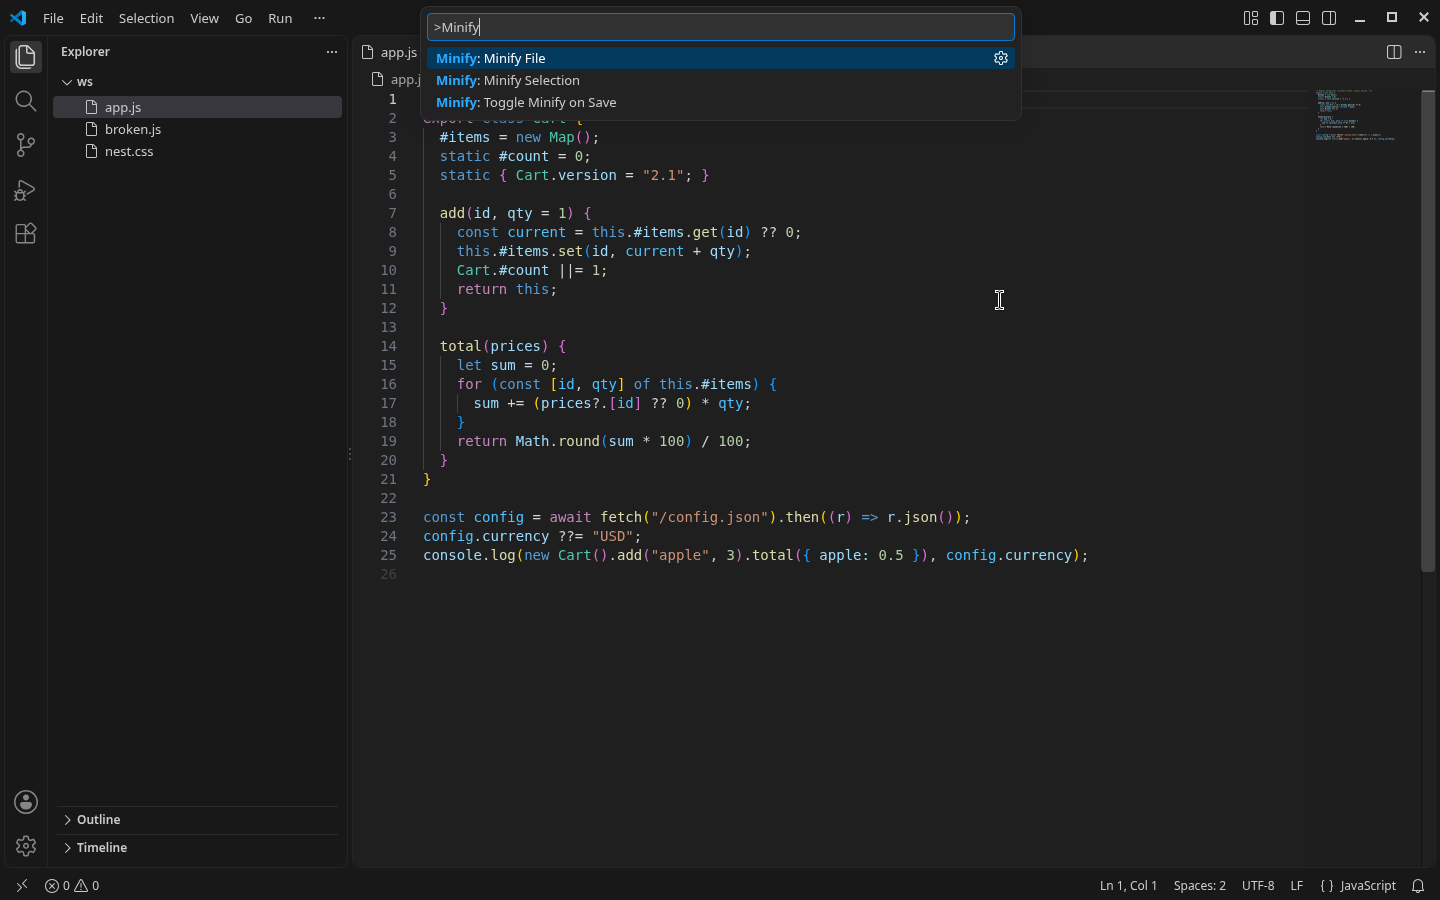
Task: Open the File menu
Action: (x=54, y=18)
